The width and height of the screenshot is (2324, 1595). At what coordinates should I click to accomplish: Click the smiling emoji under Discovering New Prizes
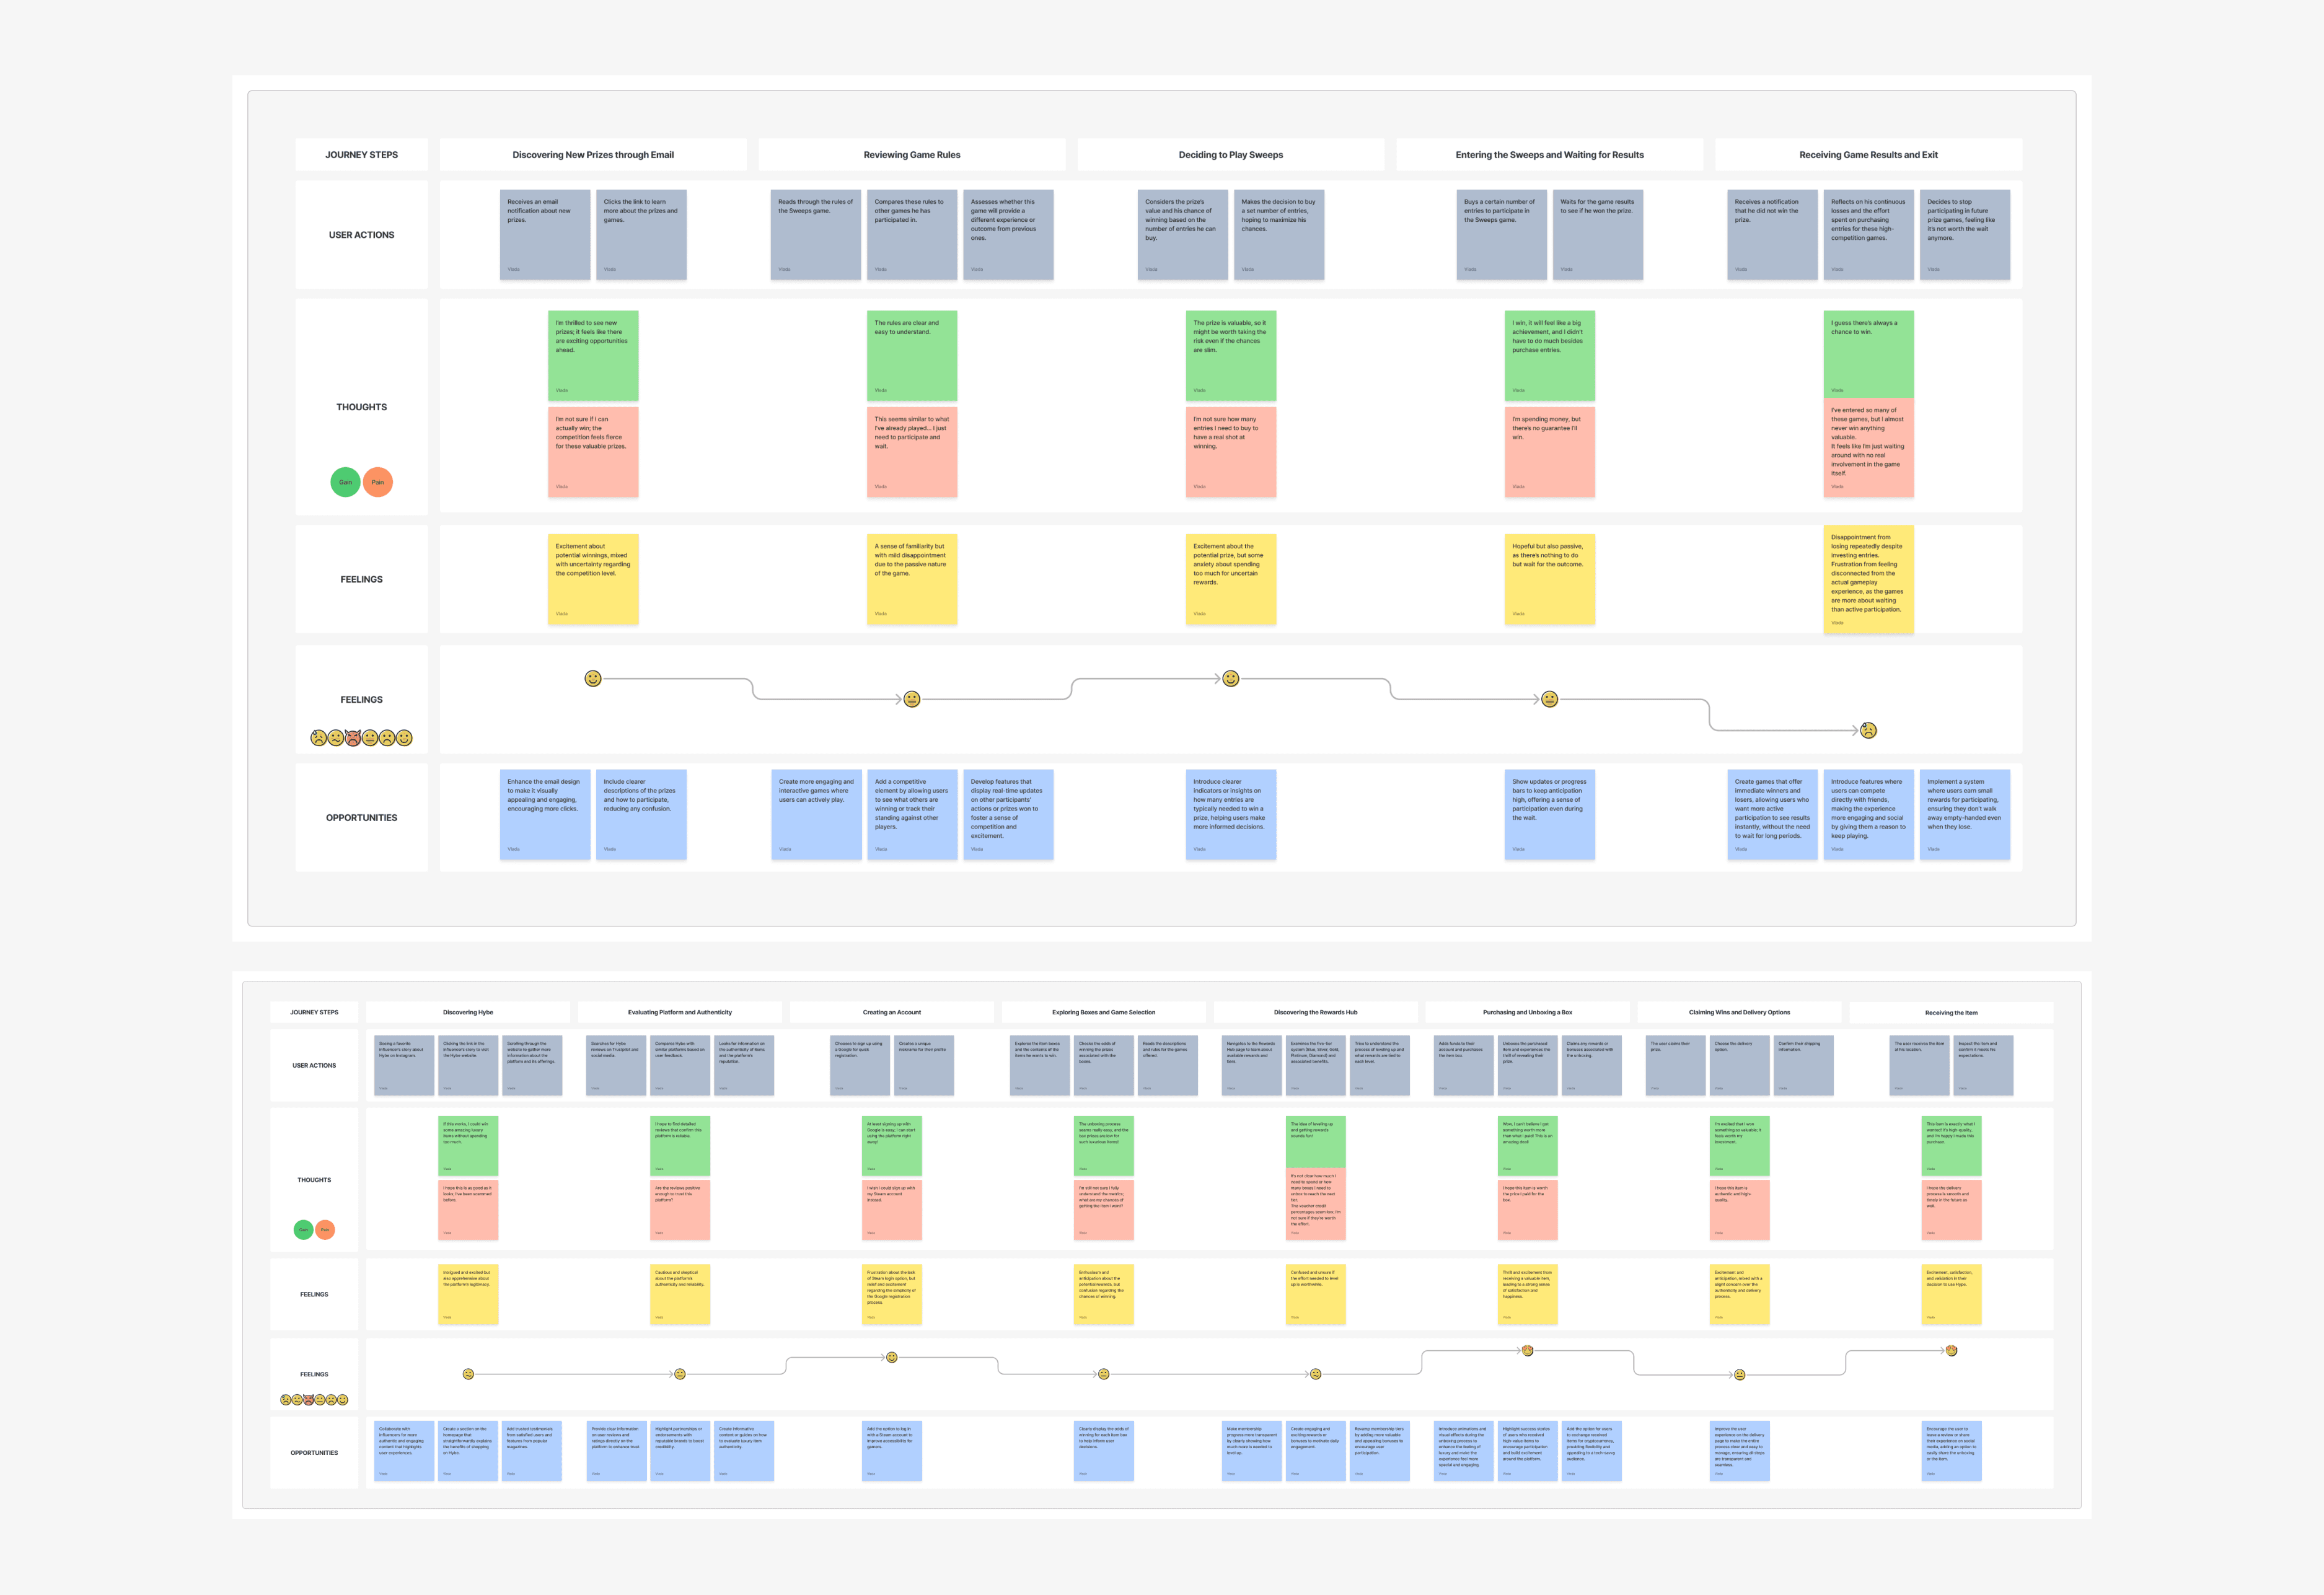click(x=593, y=679)
